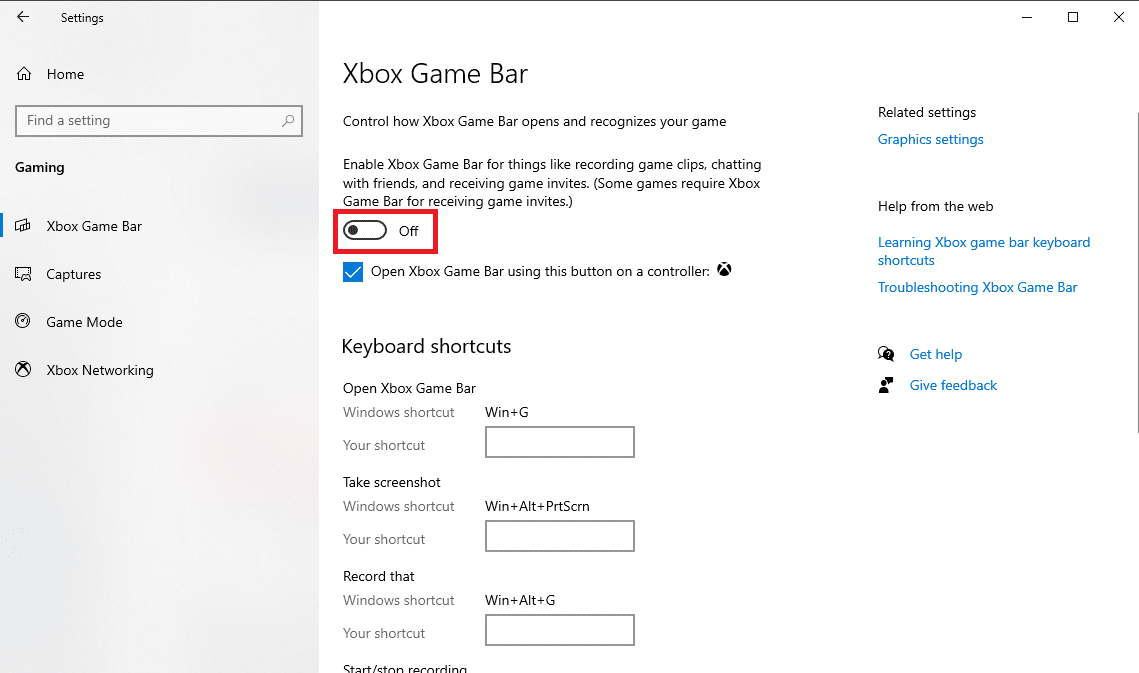The width and height of the screenshot is (1139, 673).
Task: Click the Get help link
Action: click(x=936, y=354)
